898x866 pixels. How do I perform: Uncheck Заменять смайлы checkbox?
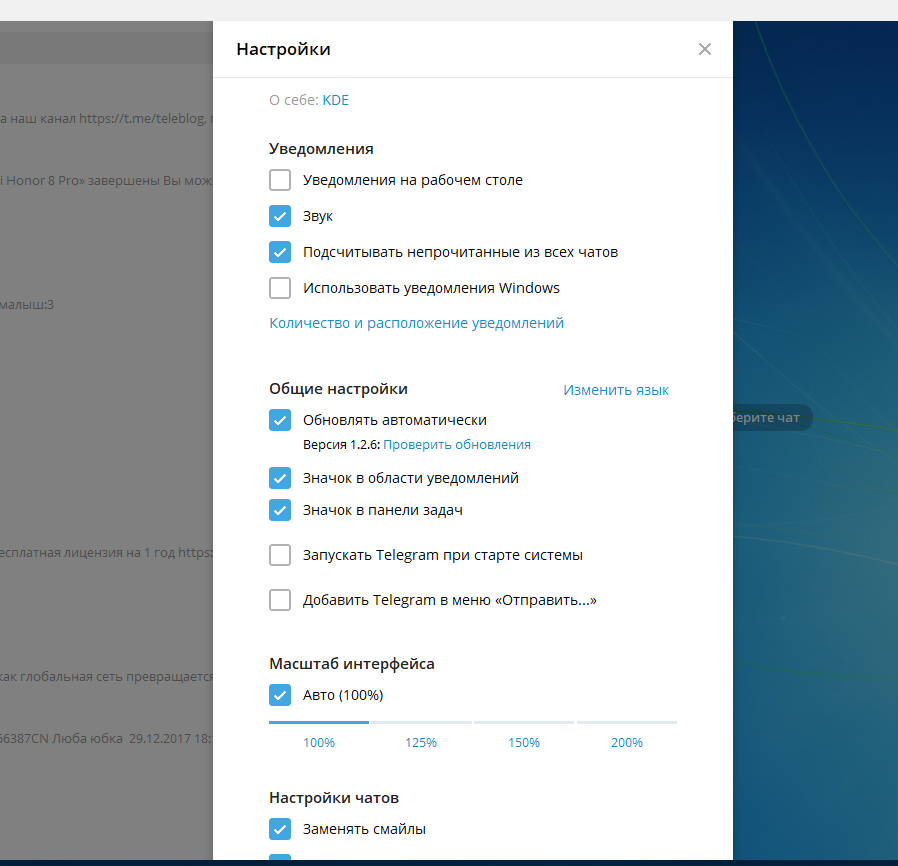[280, 829]
